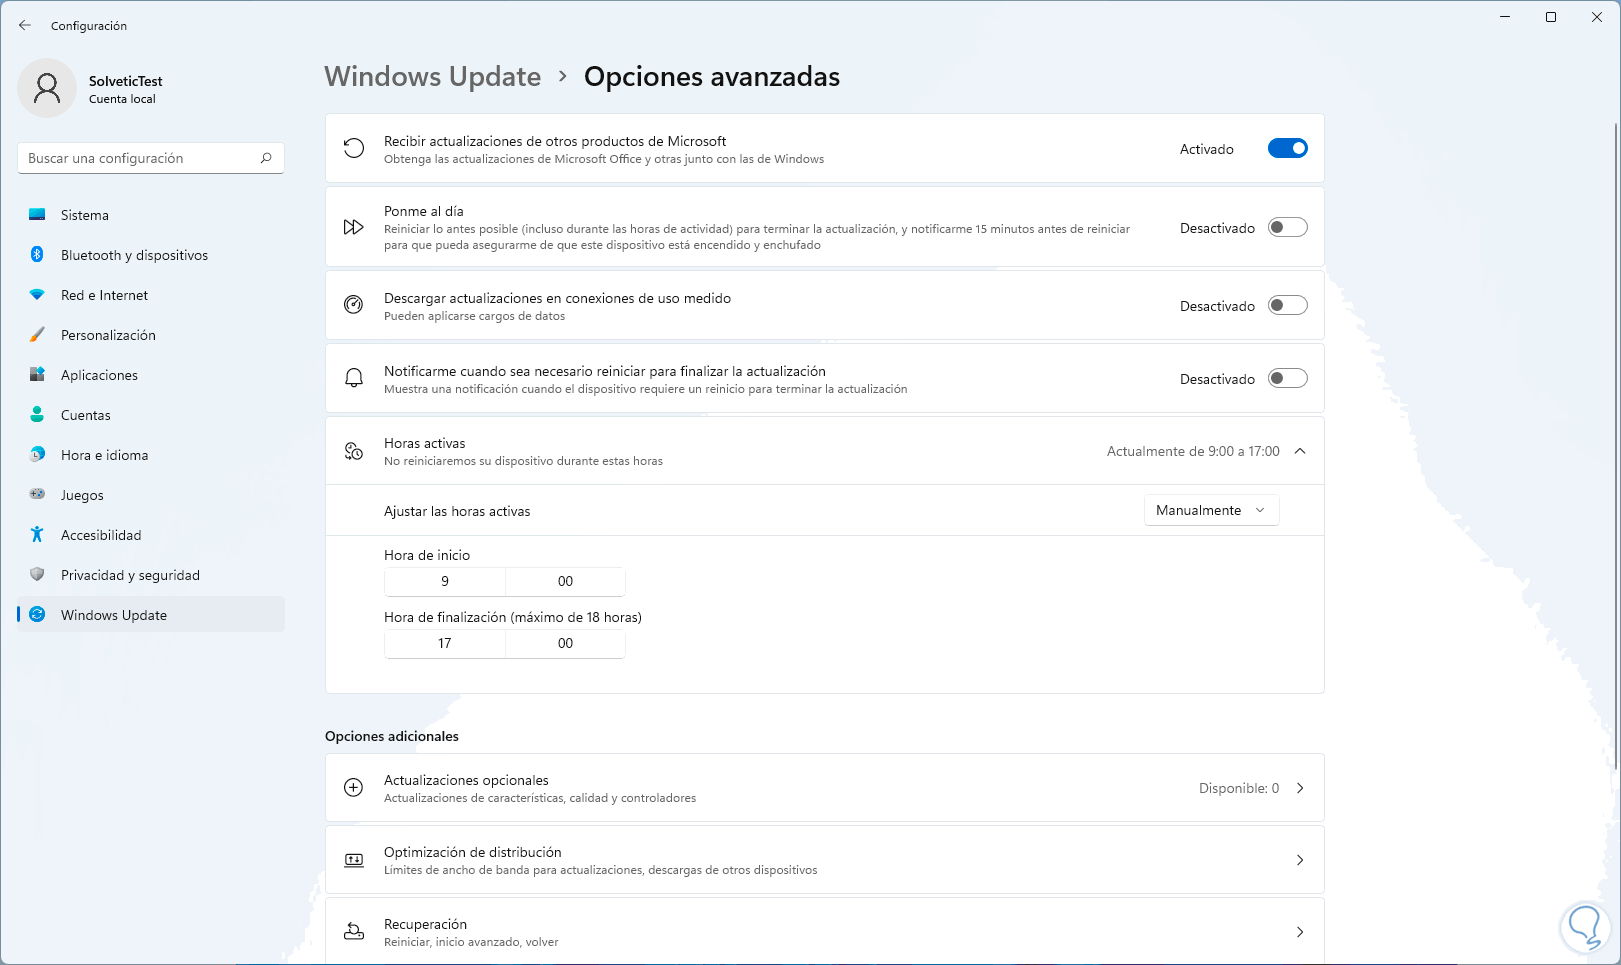The height and width of the screenshot is (965, 1621).
Task: Minimize the Configuración window
Action: click(x=1505, y=17)
